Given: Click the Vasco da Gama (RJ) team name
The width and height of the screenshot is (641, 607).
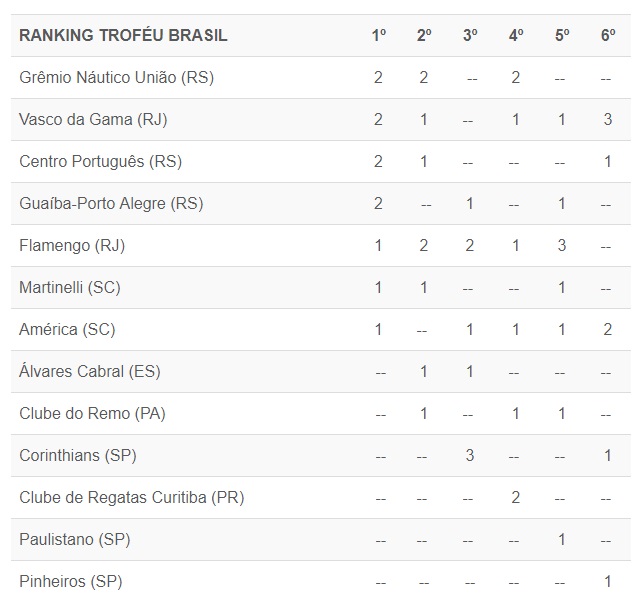Looking at the screenshot, I should [93, 120].
